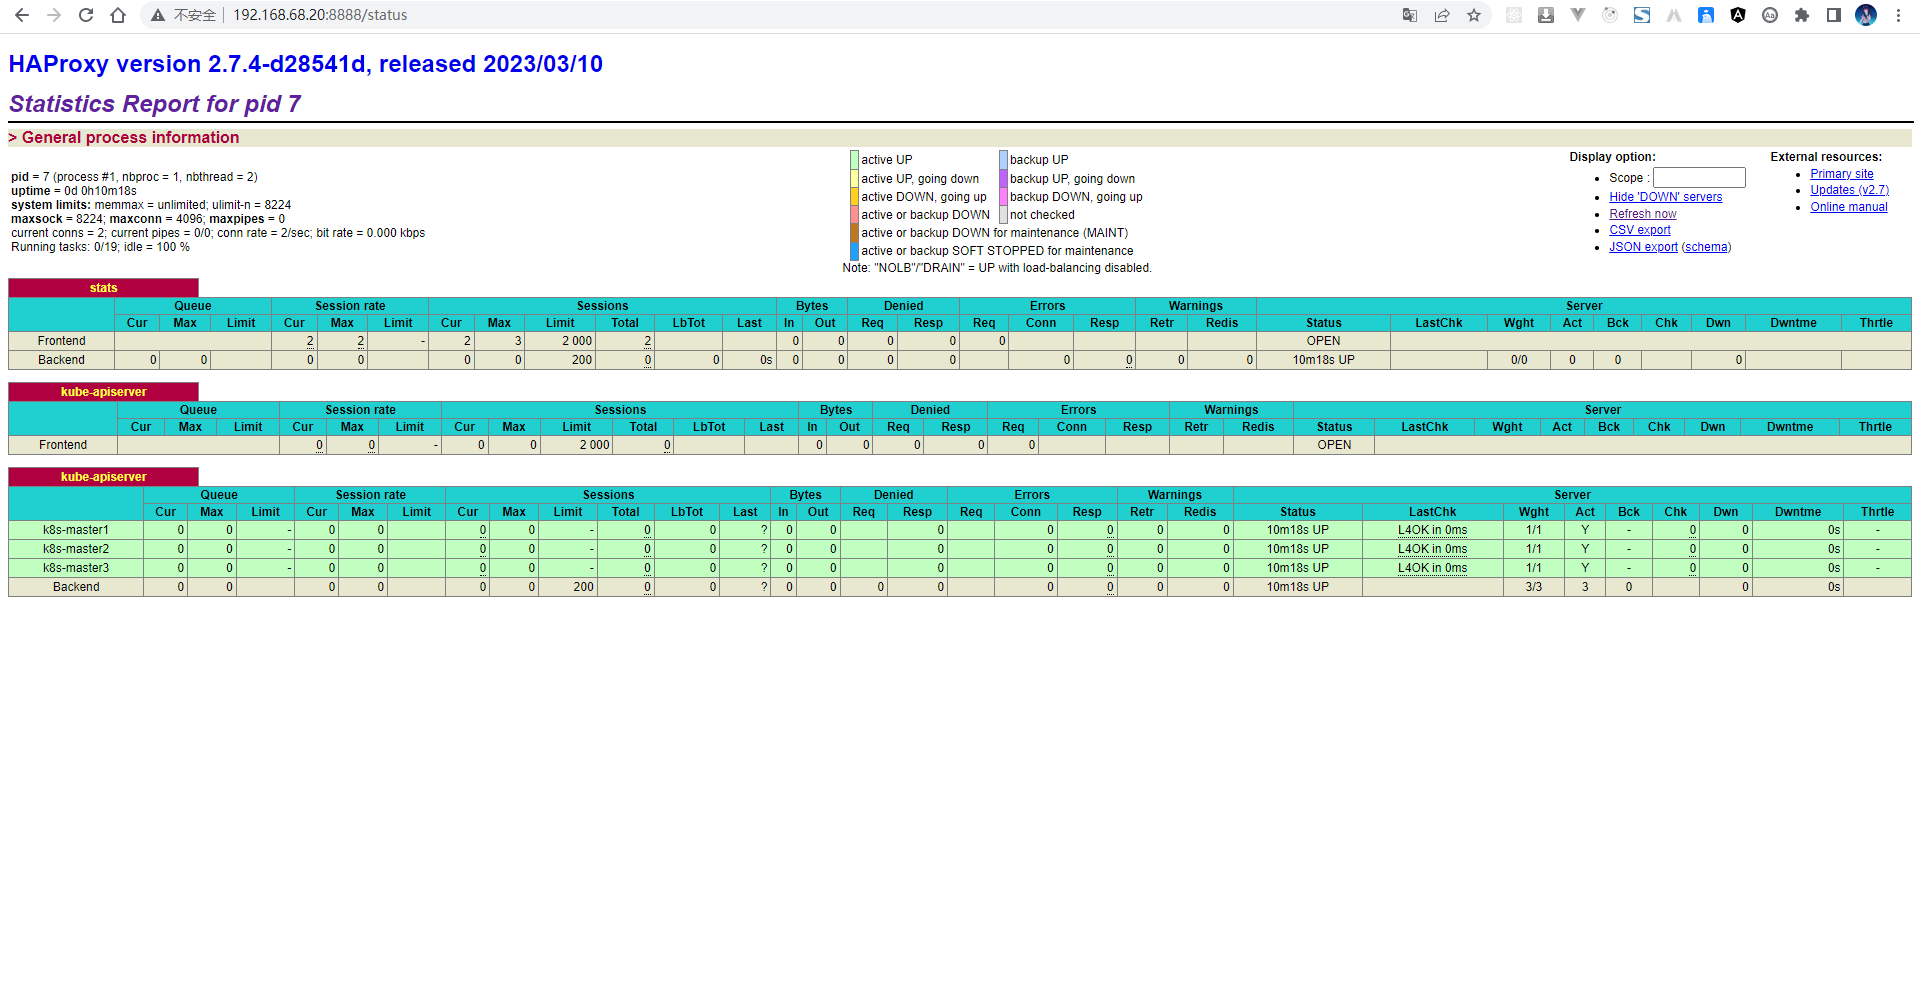Go back to the previous page
This screenshot has height=995, width=1920.
click(22, 15)
